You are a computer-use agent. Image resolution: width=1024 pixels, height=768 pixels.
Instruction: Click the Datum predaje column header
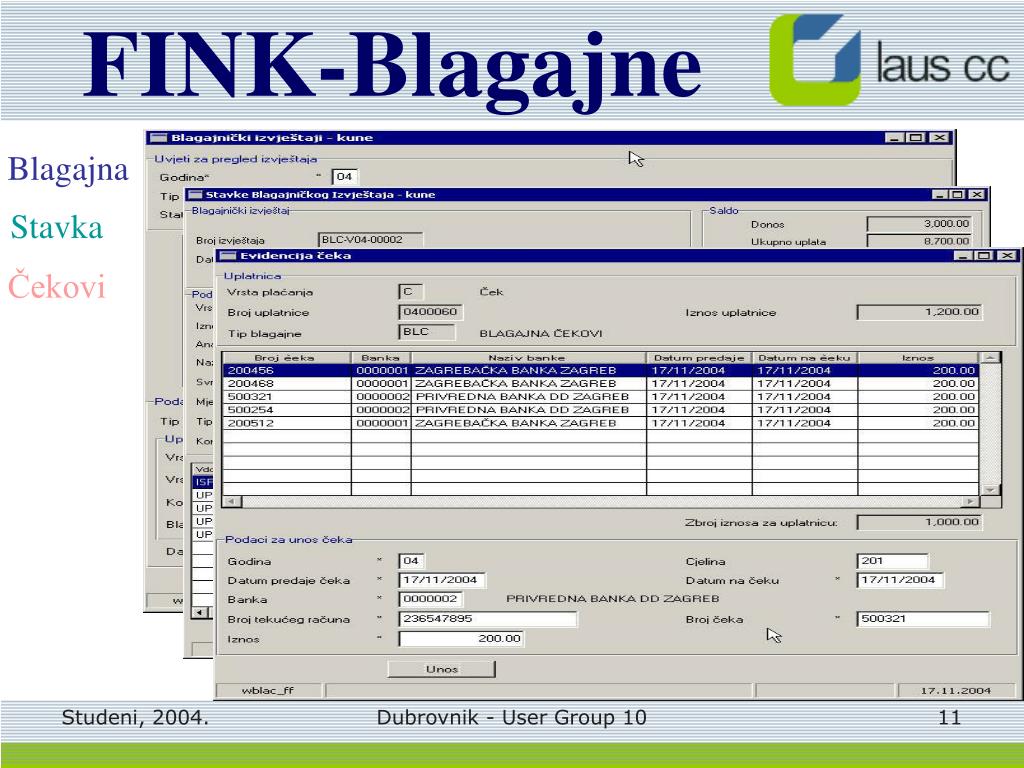[699, 358]
